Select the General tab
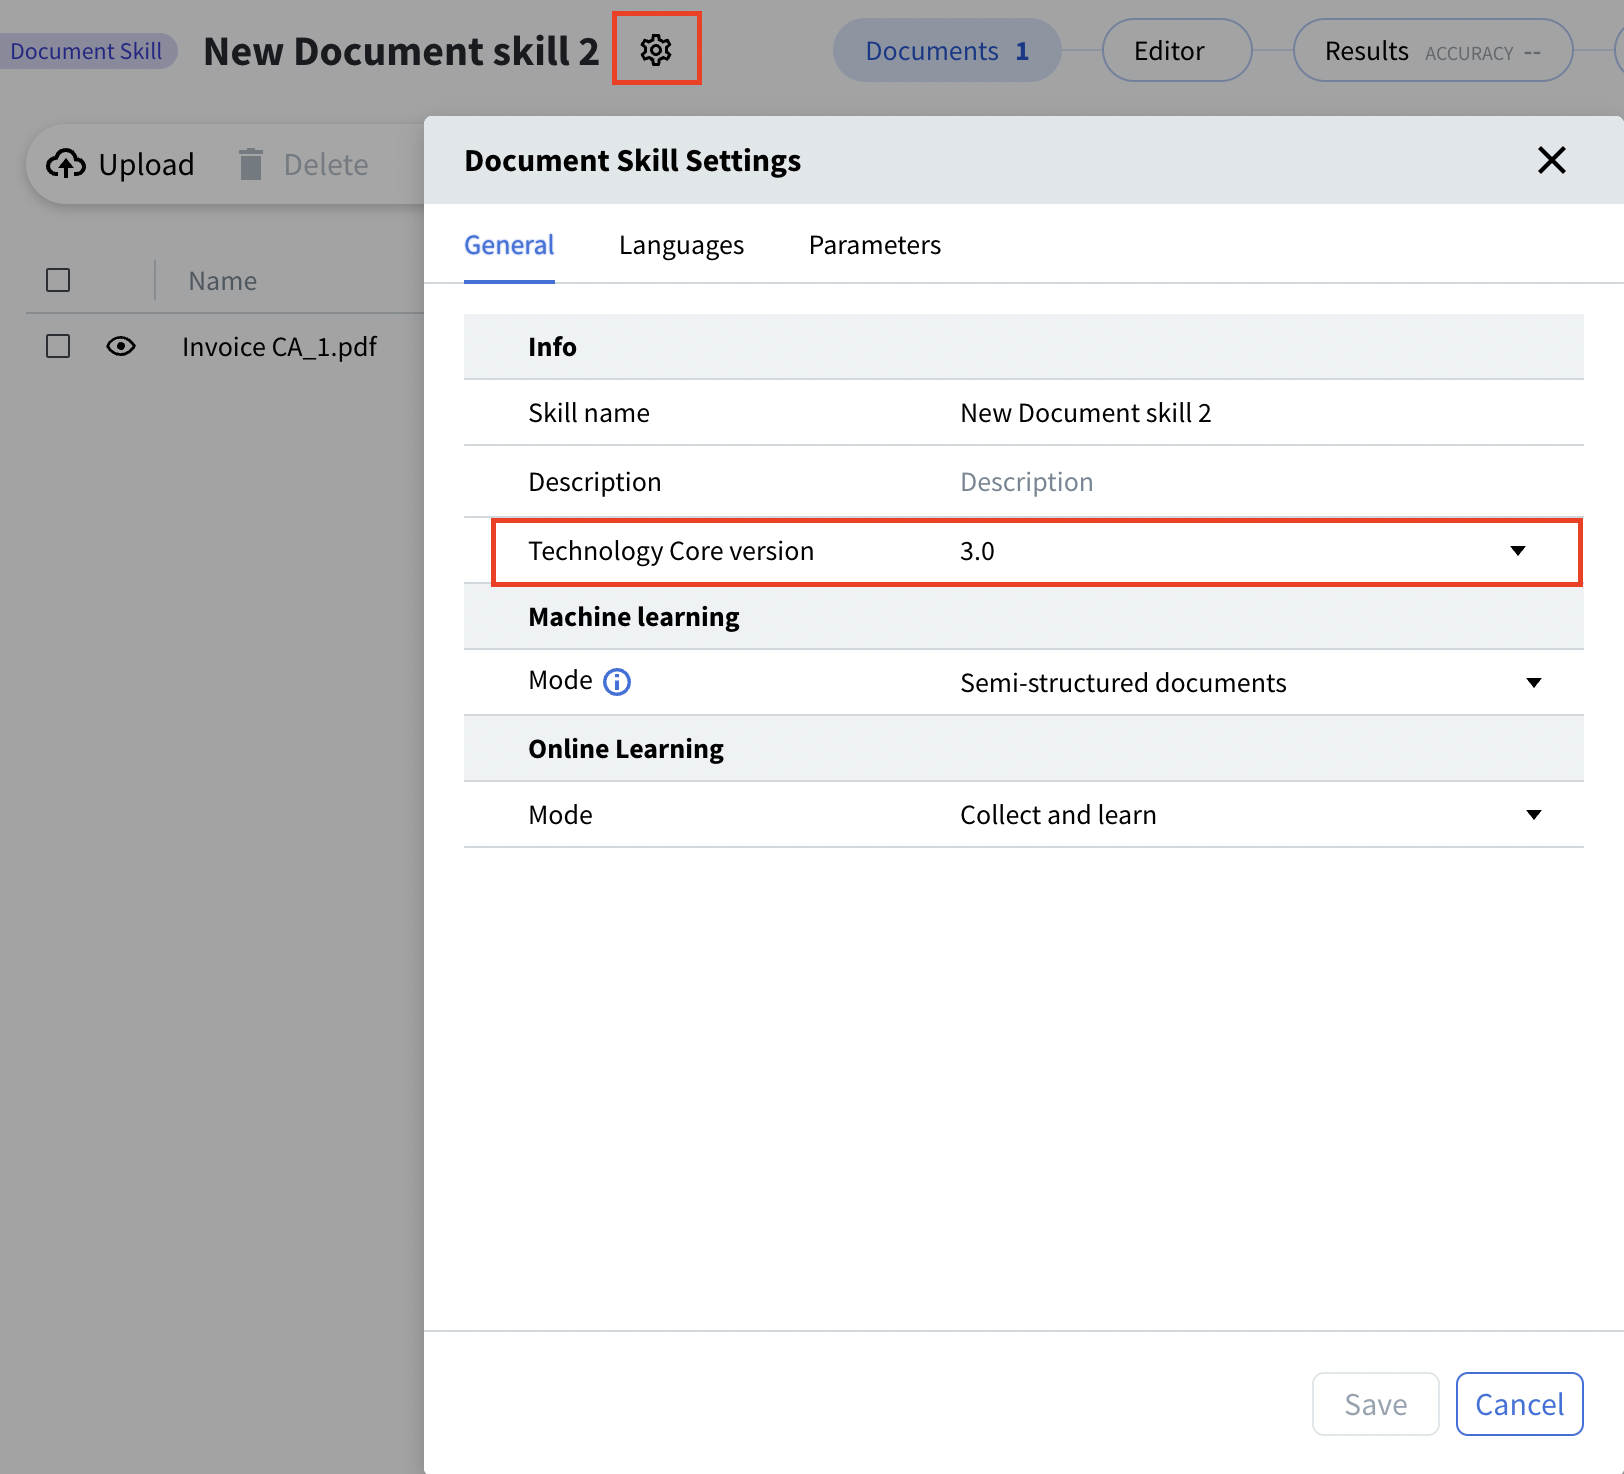 tap(509, 245)
